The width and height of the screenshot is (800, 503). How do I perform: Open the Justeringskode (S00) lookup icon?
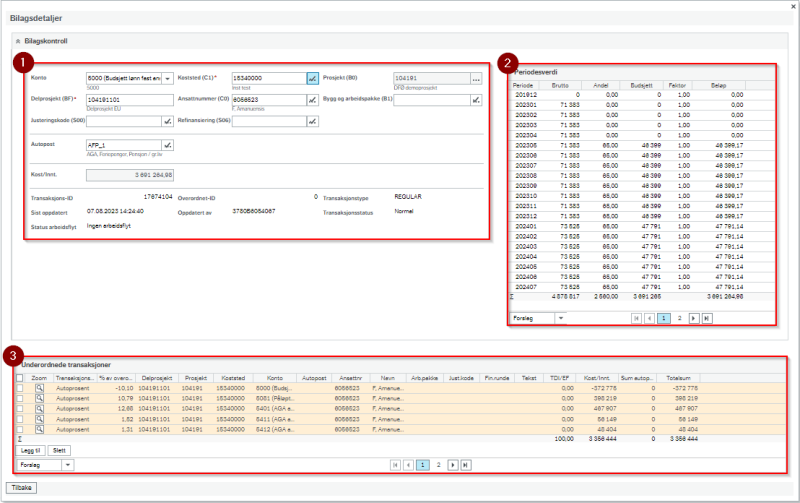pos(167,121)
